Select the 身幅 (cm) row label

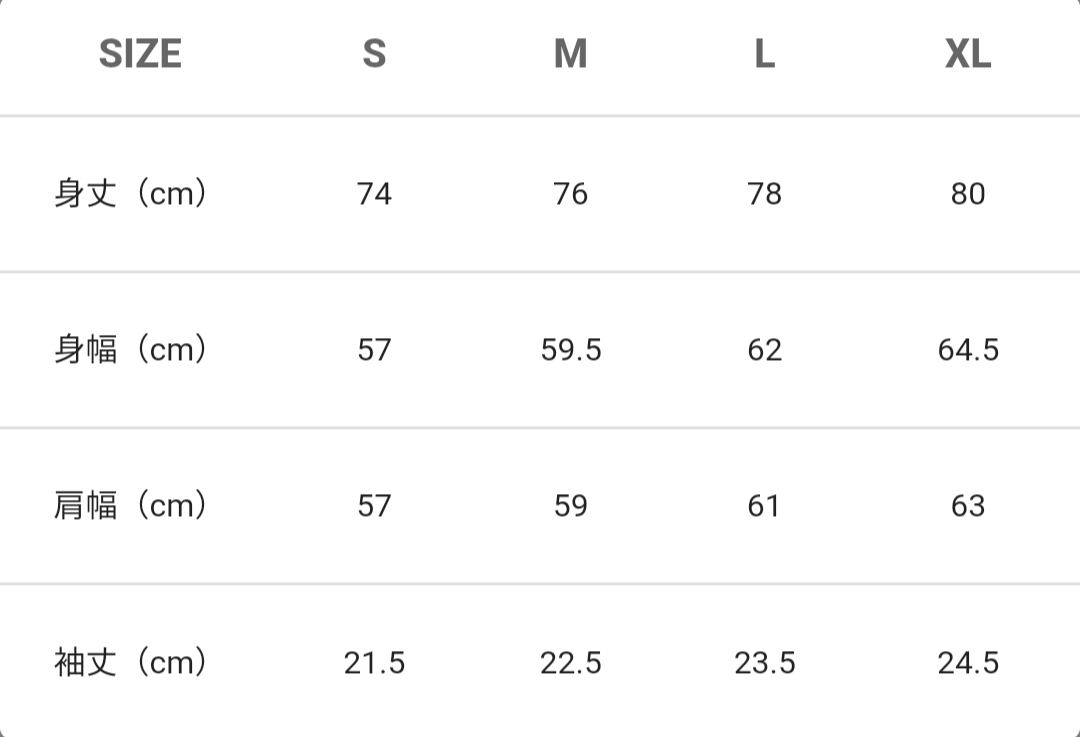point(130,350)
